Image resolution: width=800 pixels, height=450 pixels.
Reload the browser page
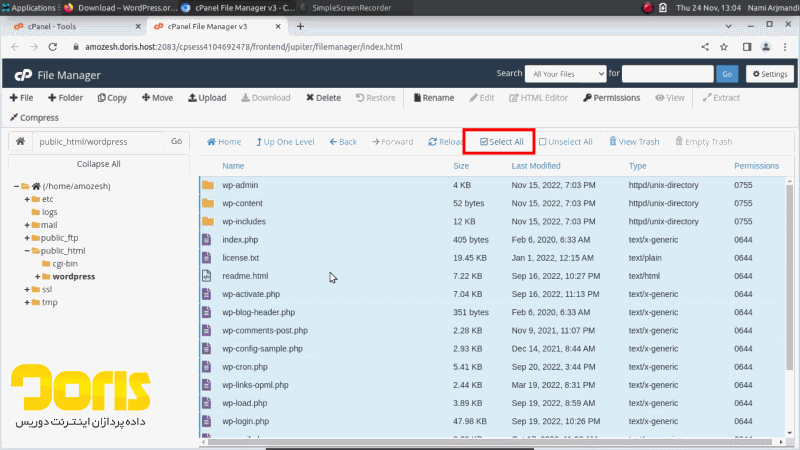coord(53,47)
